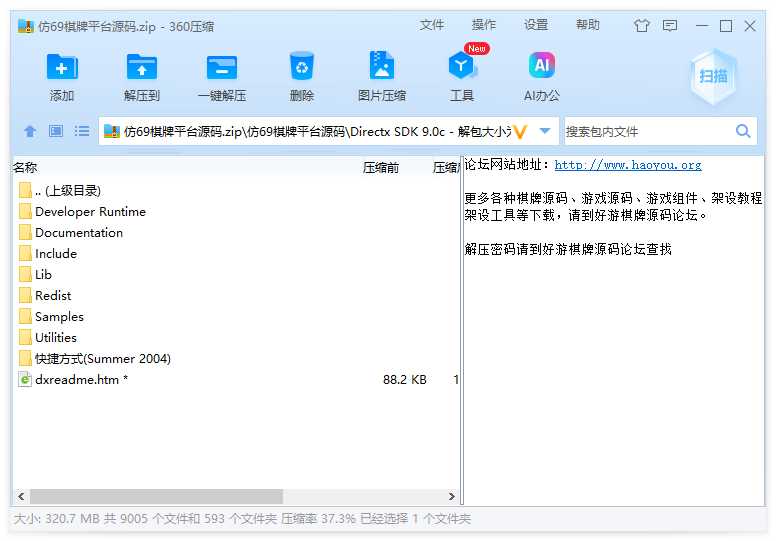Open the AI办公 icon
The height and width of the screenshot is (541, 776).
tap(541, 65)
